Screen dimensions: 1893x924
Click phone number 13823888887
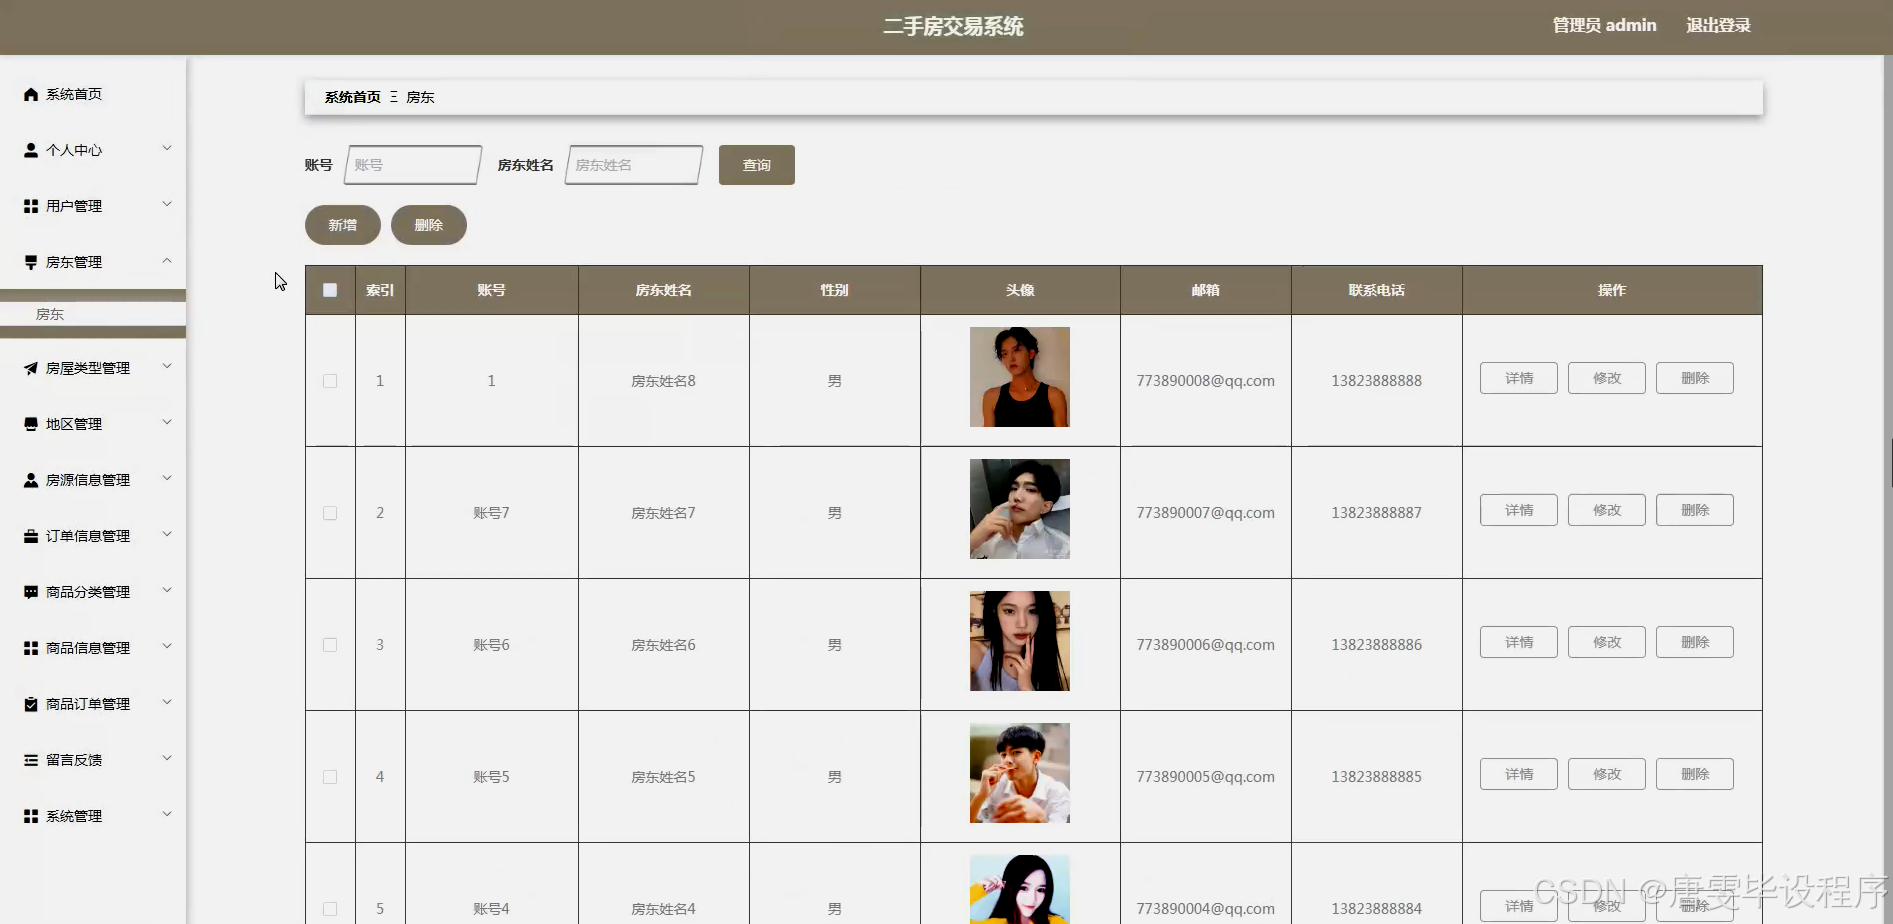pos(1376,513)
